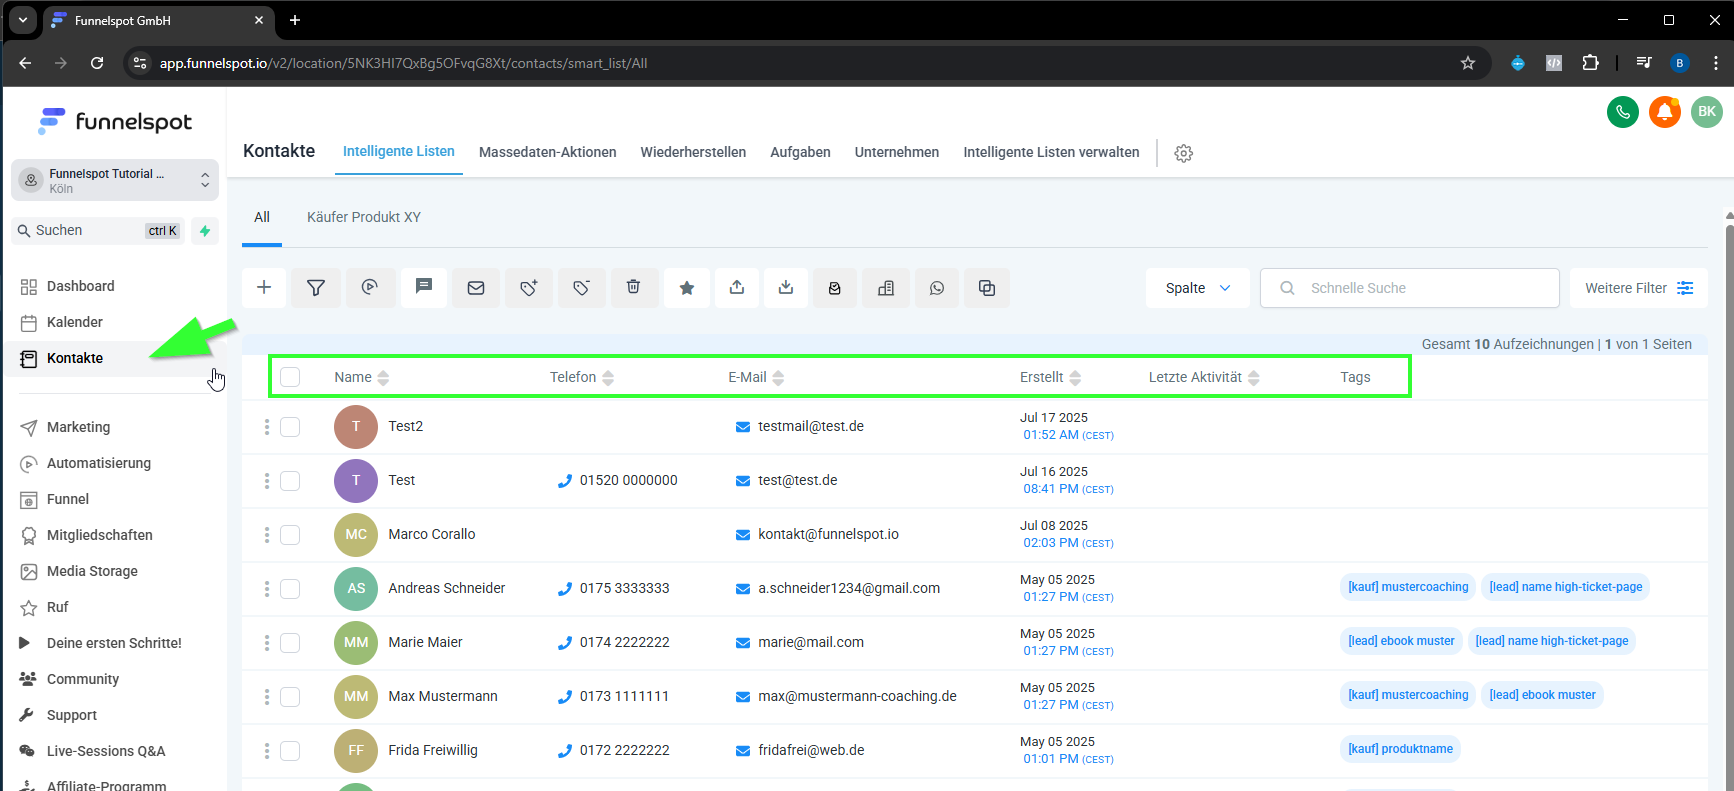1734x791 pixels.
Task: Open Dashboard in the sidebar
Action: 80,286
